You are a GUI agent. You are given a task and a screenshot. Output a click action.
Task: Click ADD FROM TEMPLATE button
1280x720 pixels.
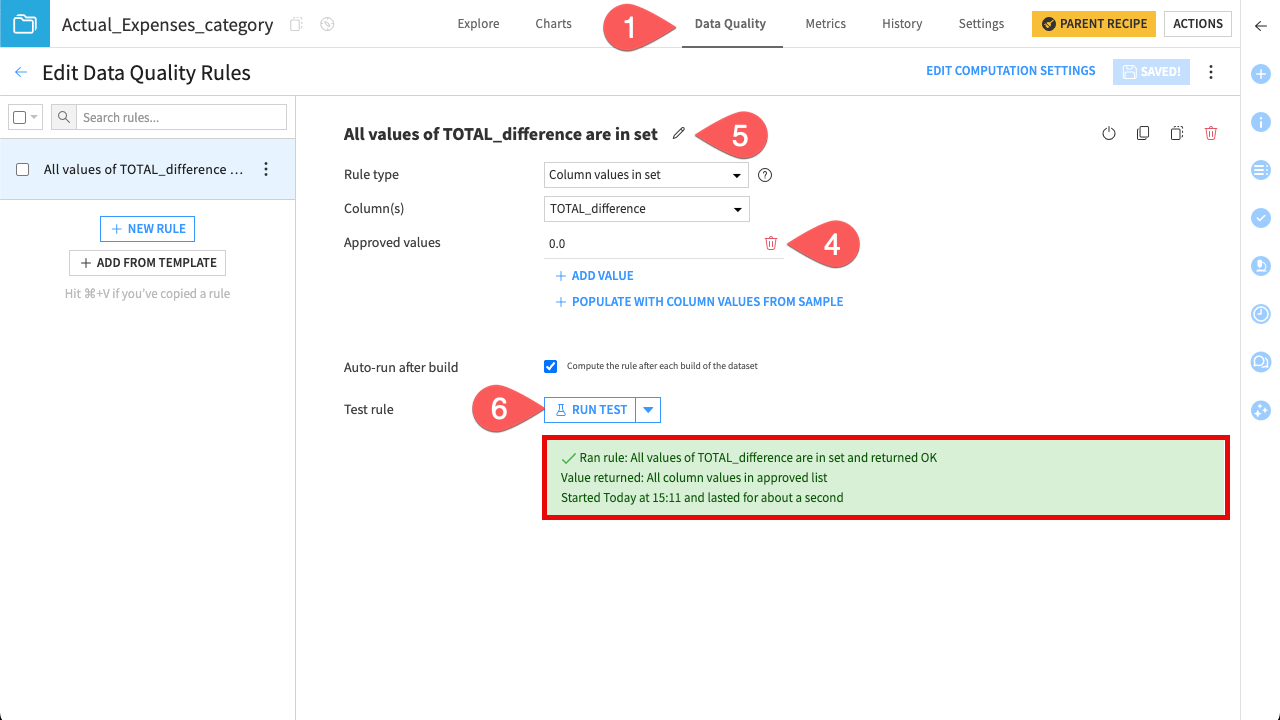[147, 262]
